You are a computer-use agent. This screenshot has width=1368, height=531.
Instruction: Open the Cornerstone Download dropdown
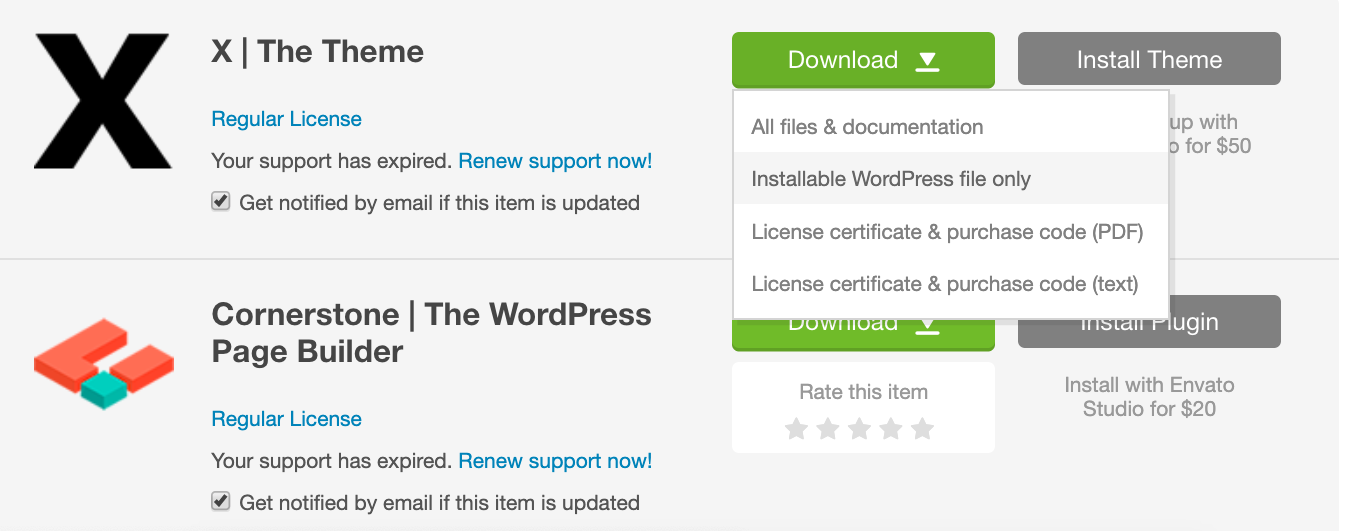(863, 335)
